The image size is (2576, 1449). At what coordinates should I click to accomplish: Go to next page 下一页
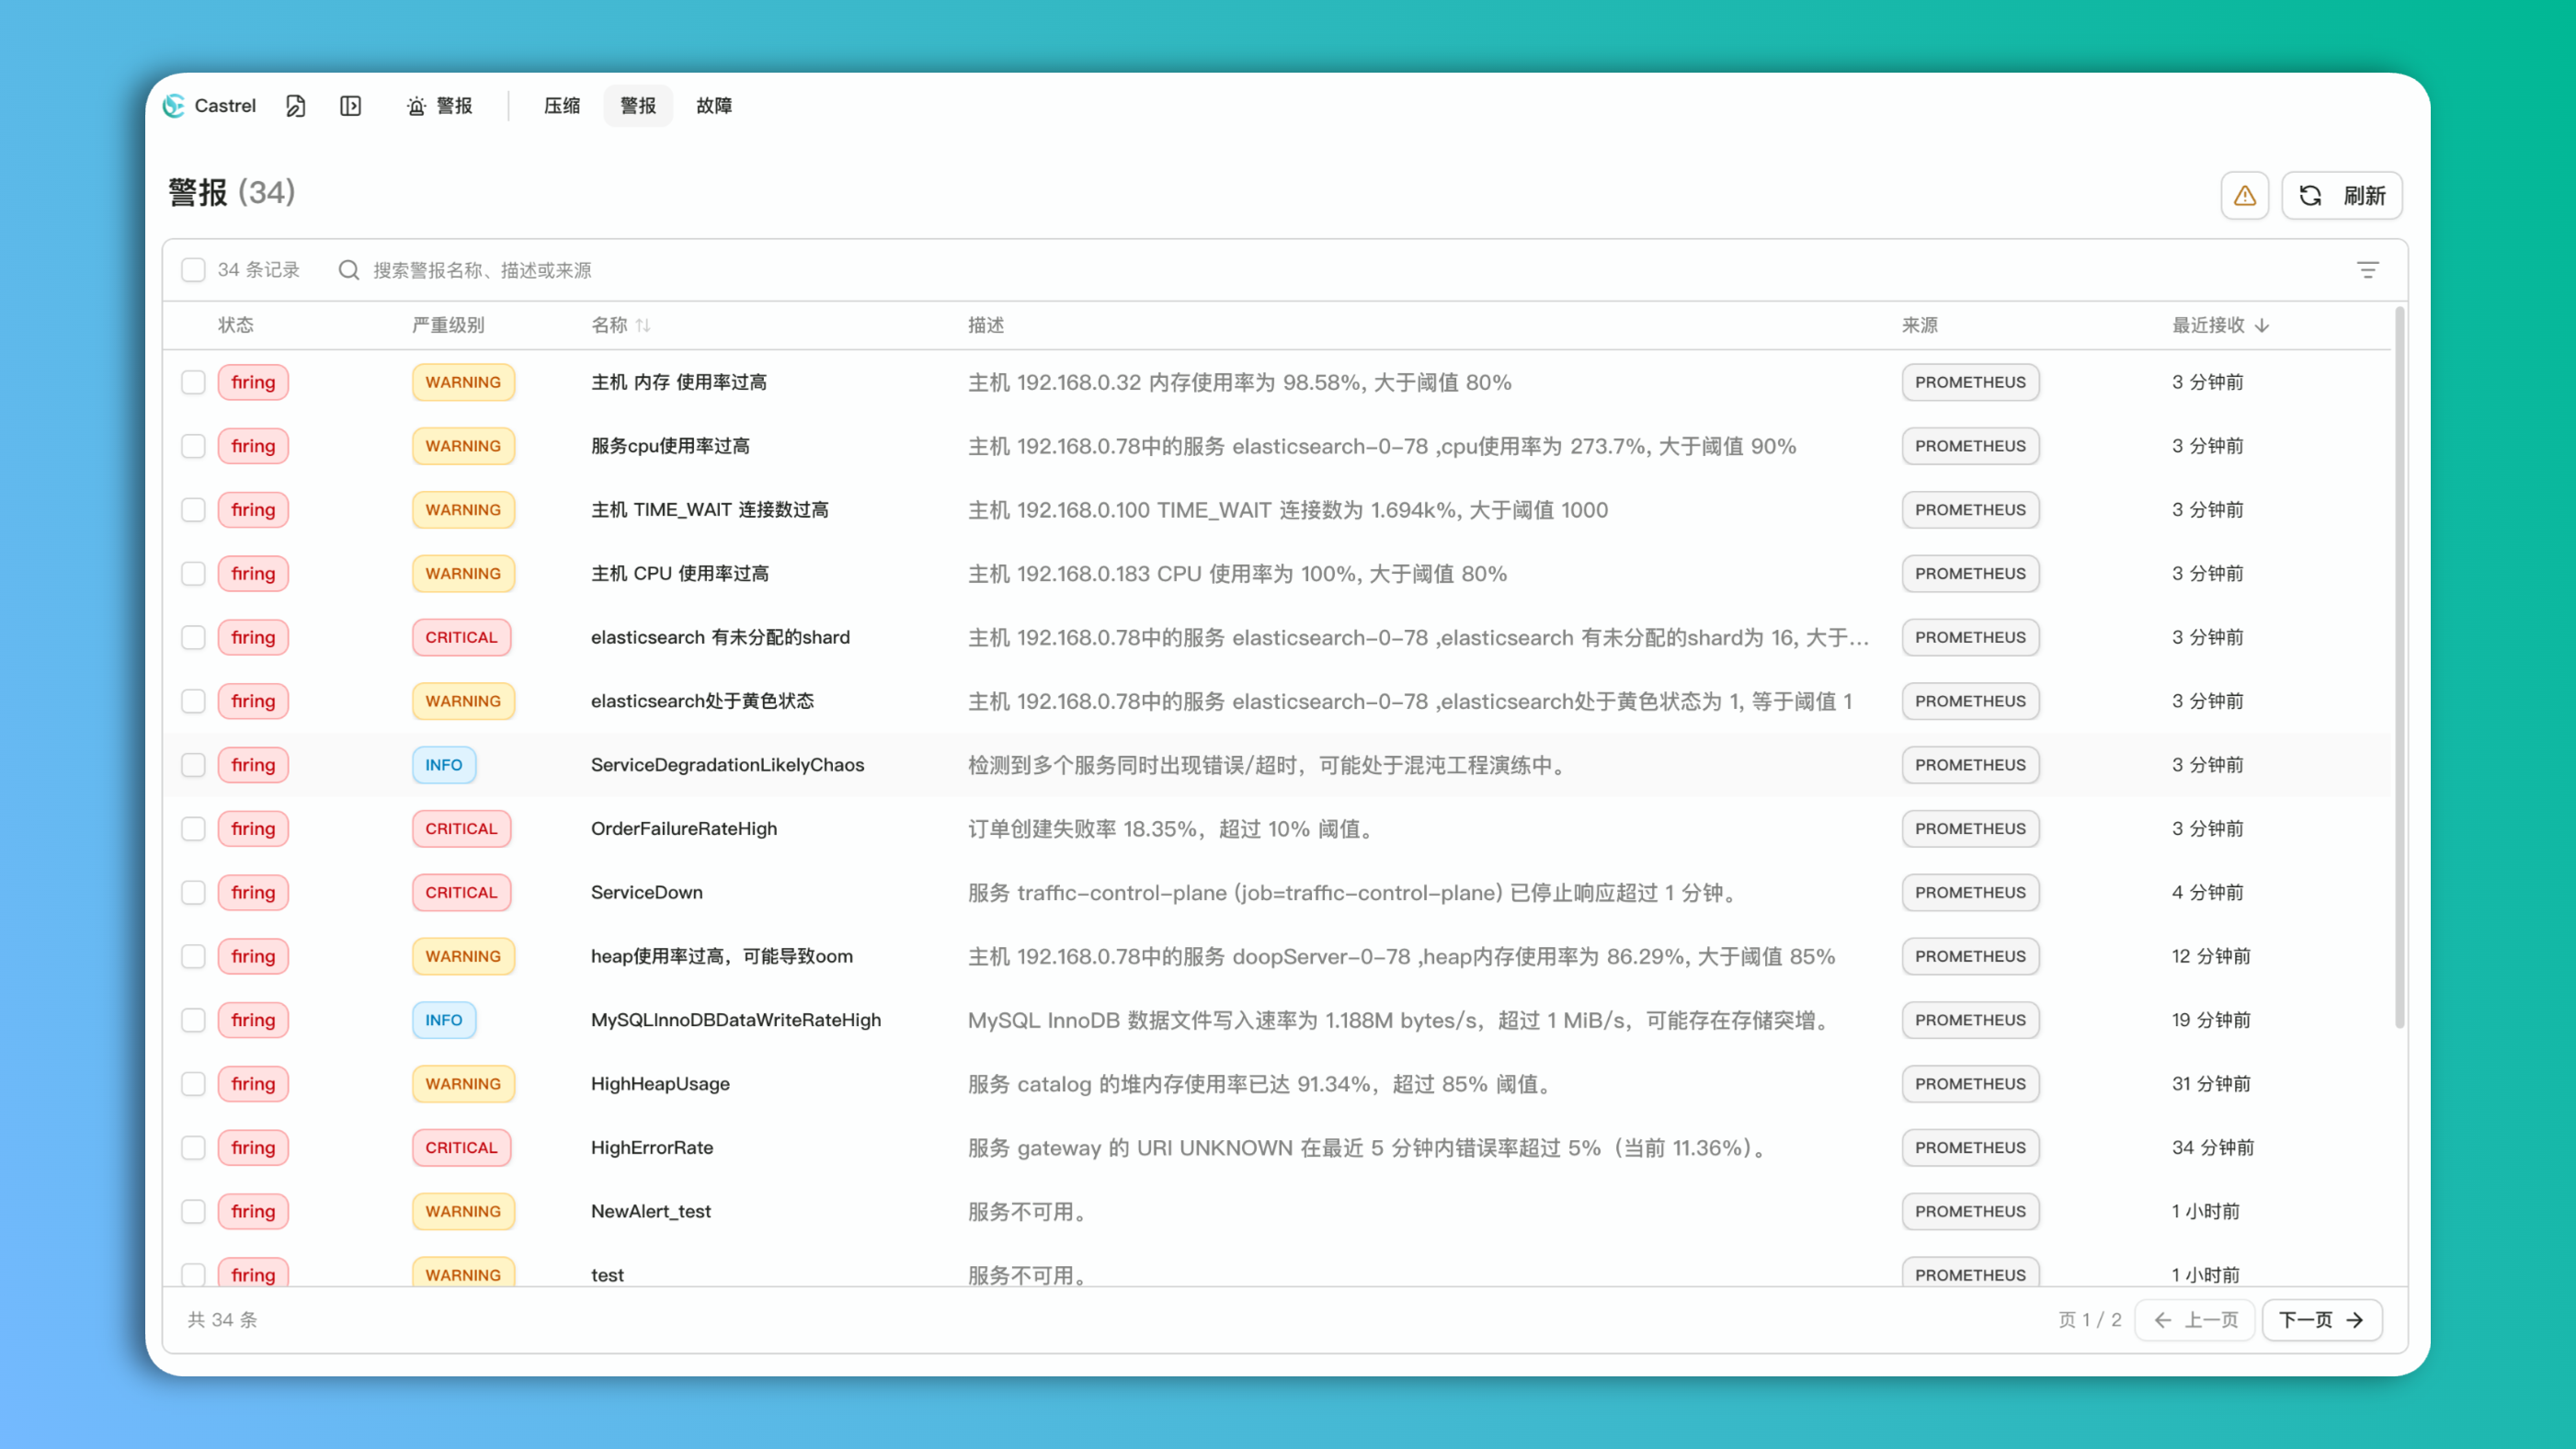(2321, 1320)
